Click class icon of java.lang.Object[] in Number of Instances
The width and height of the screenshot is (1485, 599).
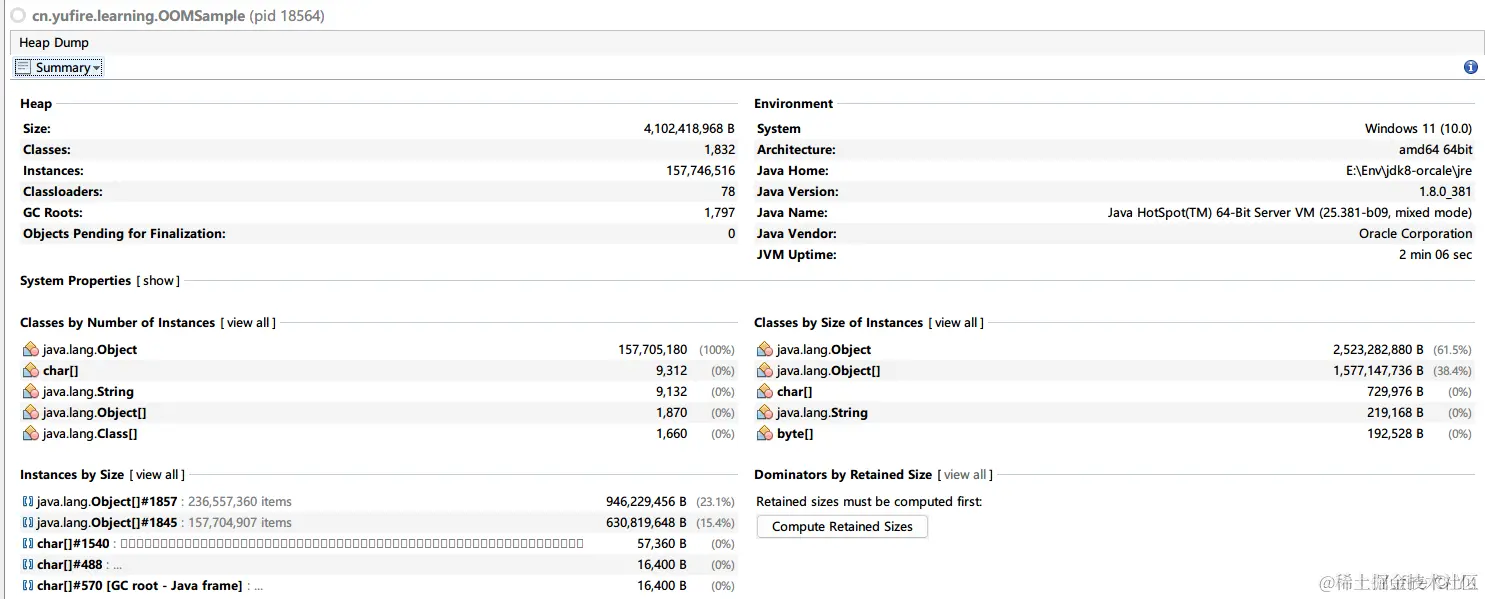coord(31,413)
